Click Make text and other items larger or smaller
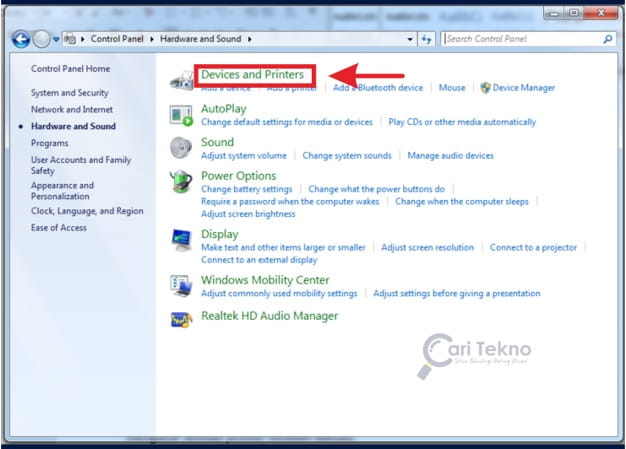Image resolution: width=626 pixels, height=449 pixels. (283, 247)
